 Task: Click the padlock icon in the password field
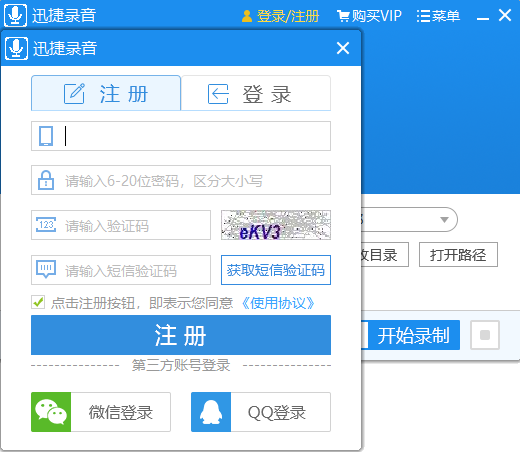tap(46, 180)
